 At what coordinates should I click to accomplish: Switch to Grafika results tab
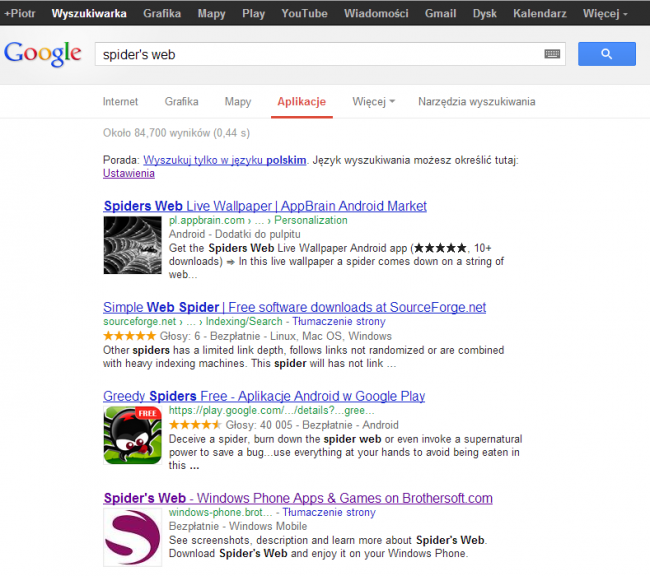point(182,102)
